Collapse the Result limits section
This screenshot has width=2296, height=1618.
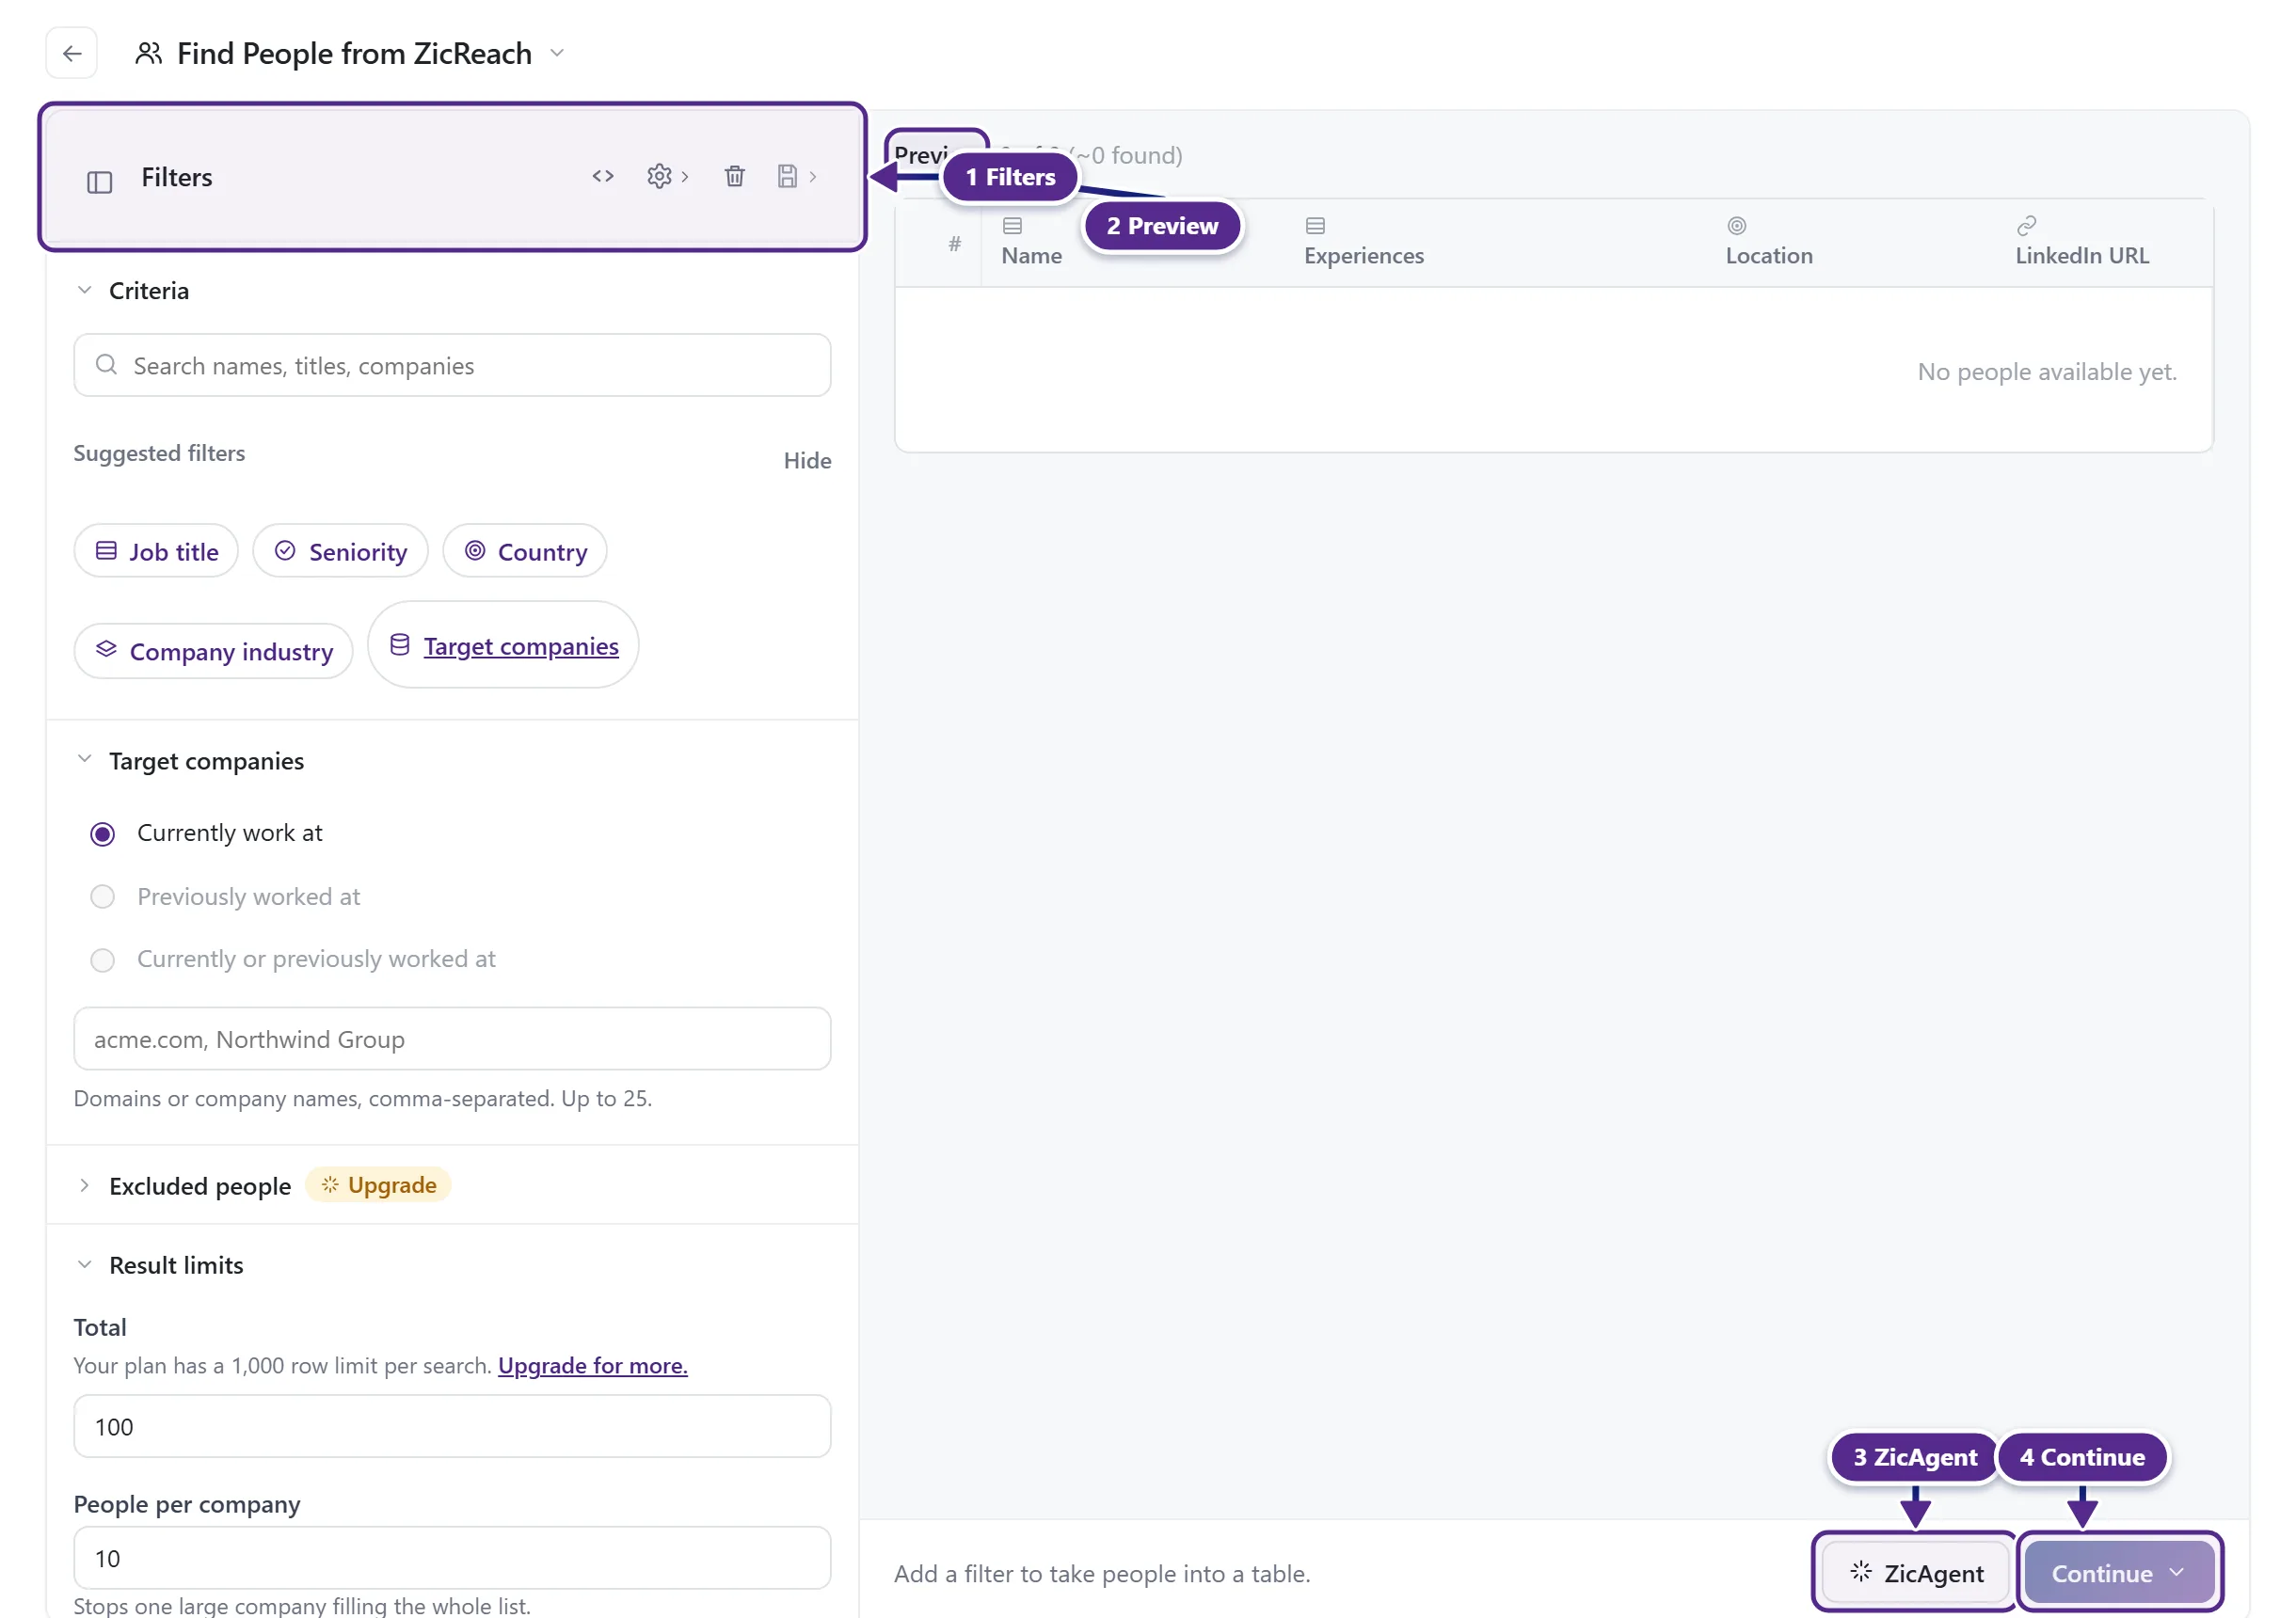85,1265
